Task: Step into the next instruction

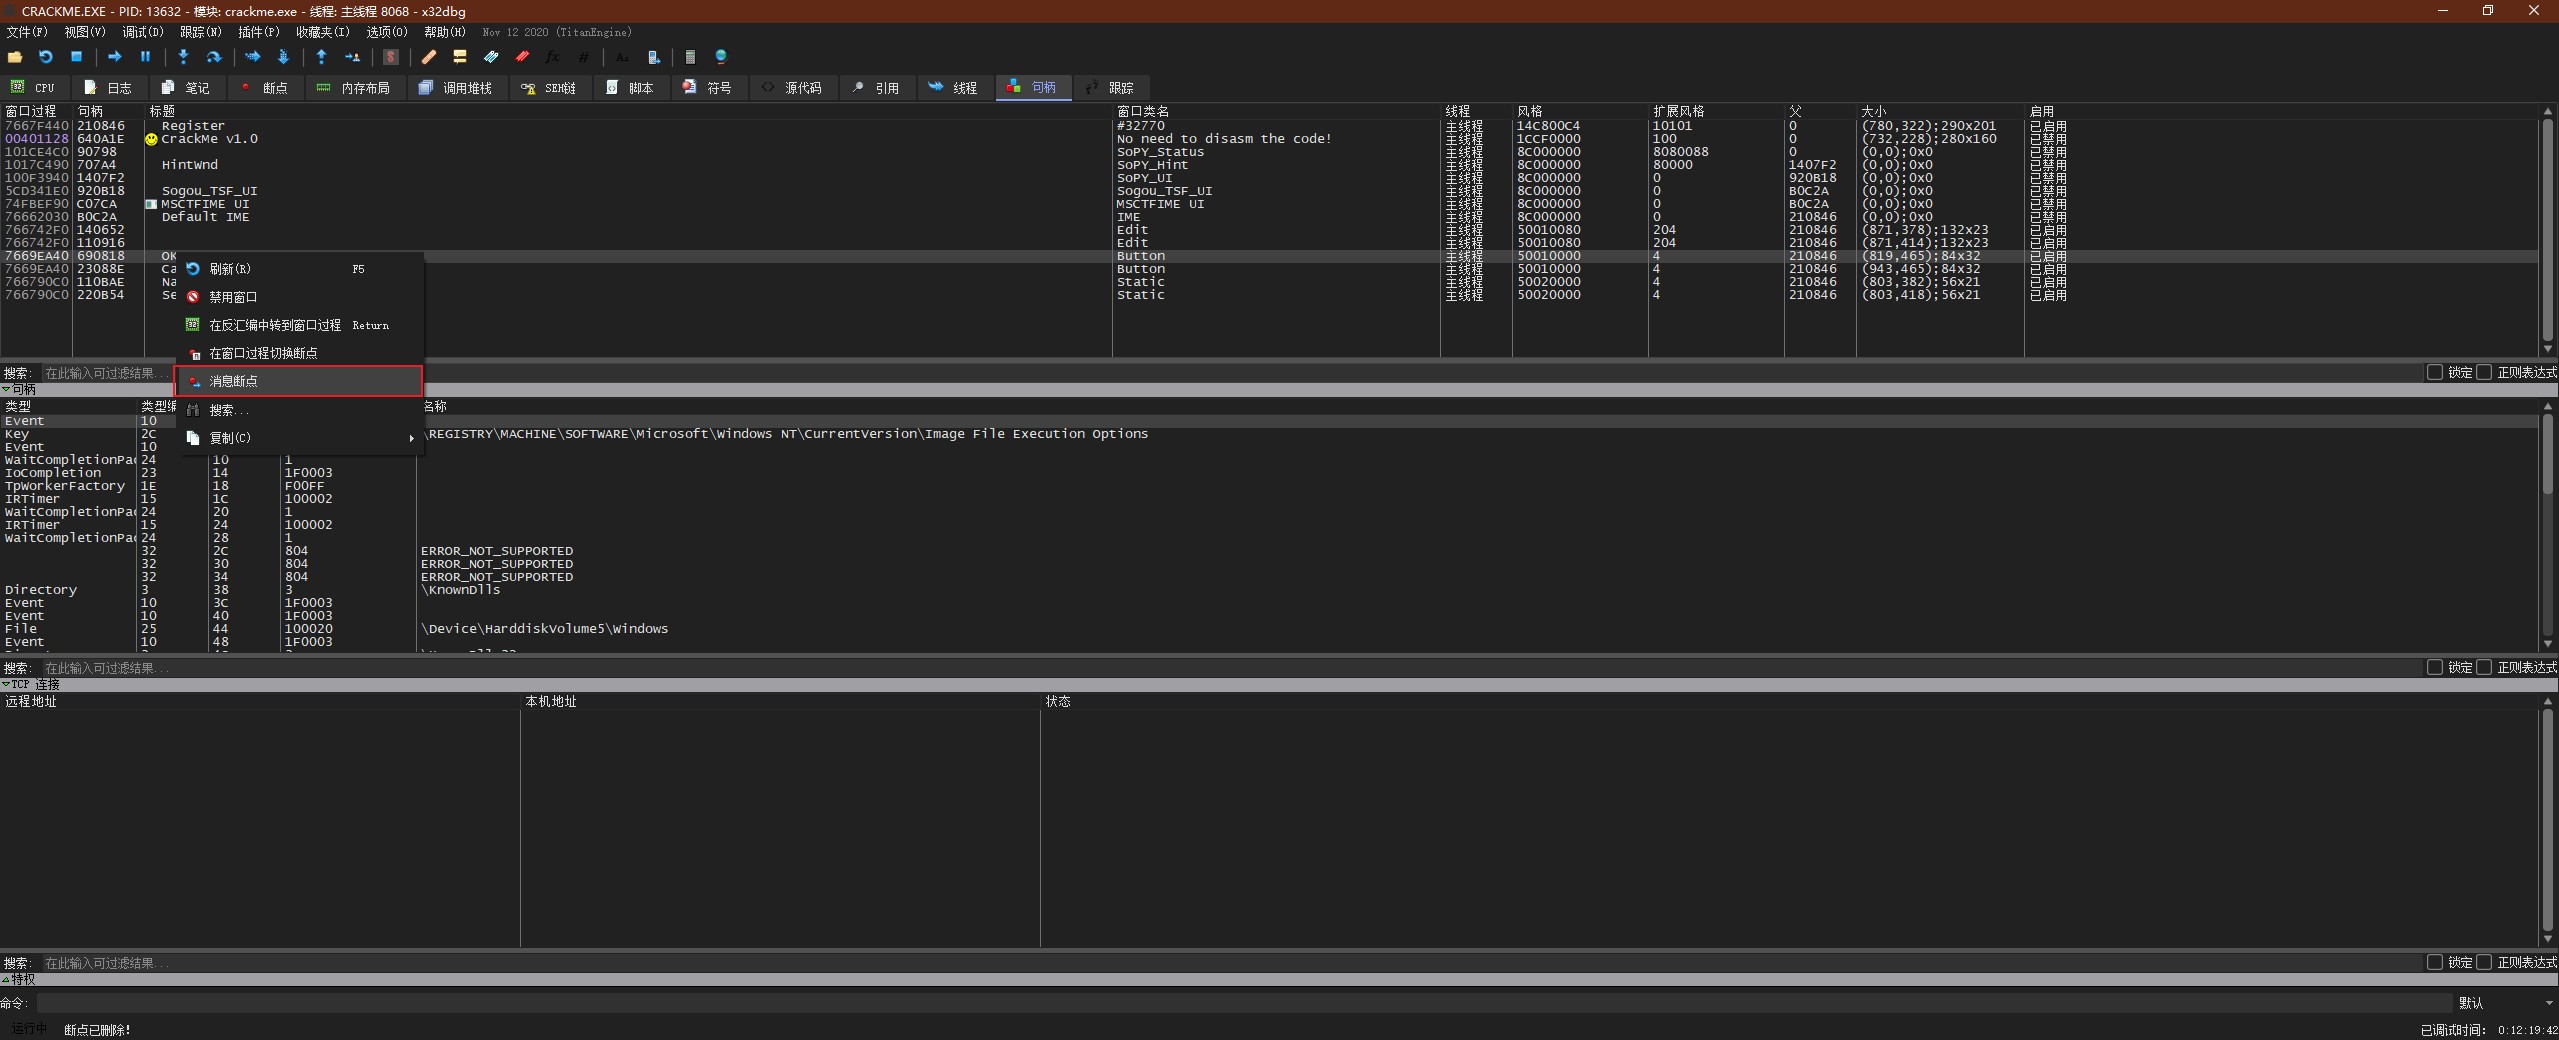Action: [x=183, y=57]
